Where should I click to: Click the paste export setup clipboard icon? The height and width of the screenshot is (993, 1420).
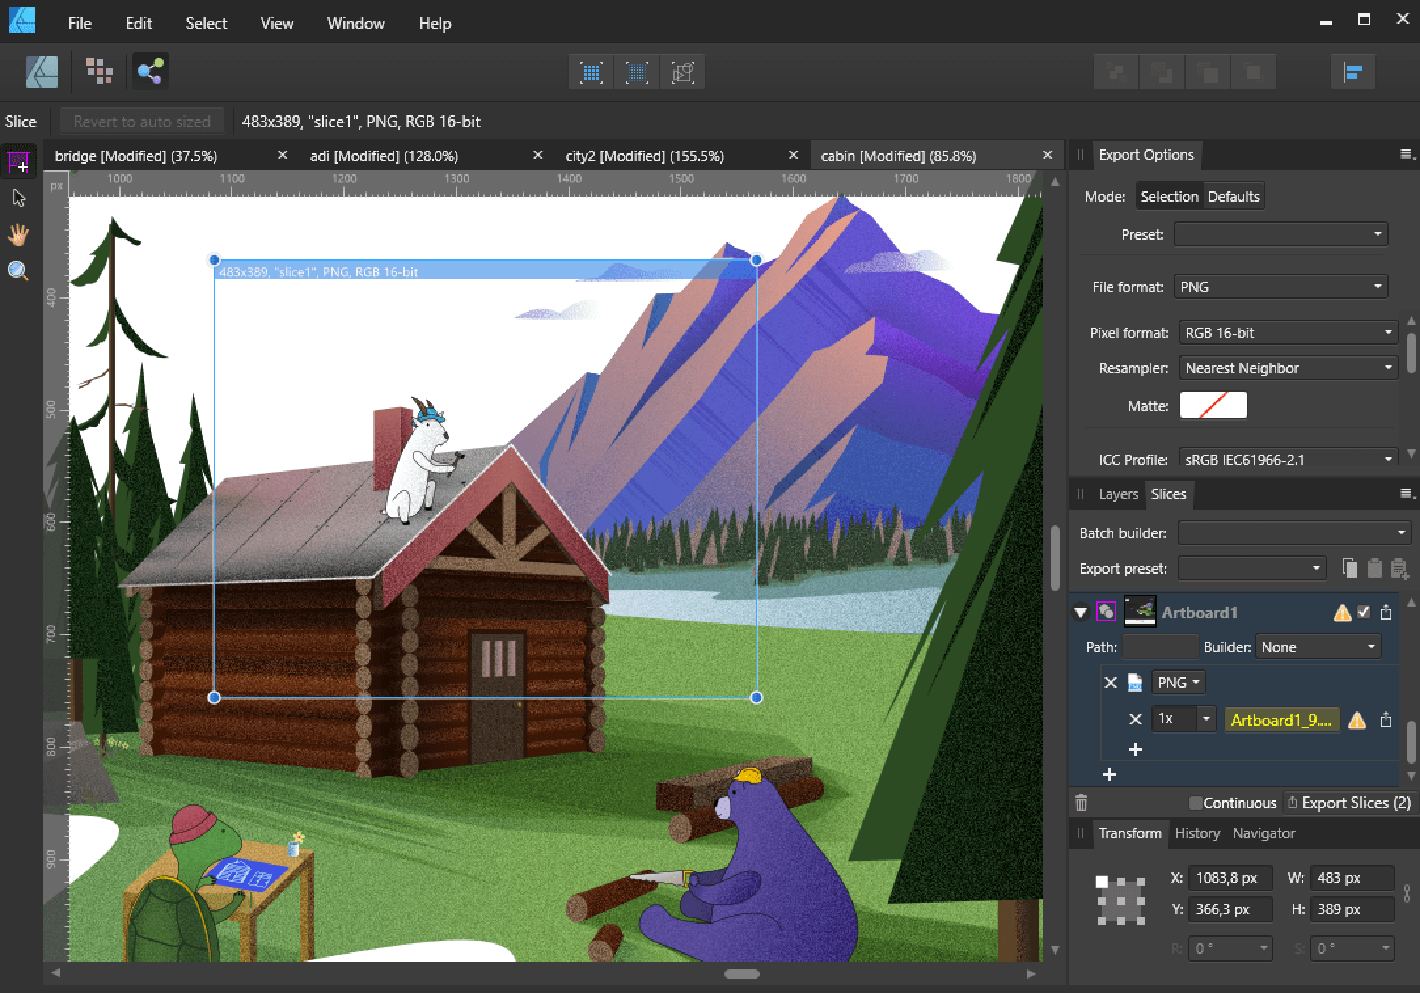(x=1375, y=568)
